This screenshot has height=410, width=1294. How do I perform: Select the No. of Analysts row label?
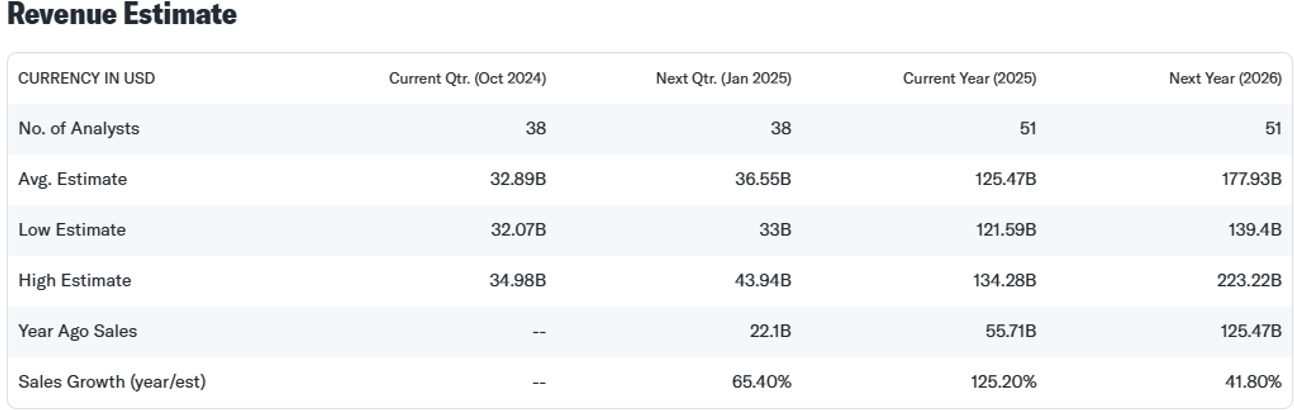click(x=79, y=128)
